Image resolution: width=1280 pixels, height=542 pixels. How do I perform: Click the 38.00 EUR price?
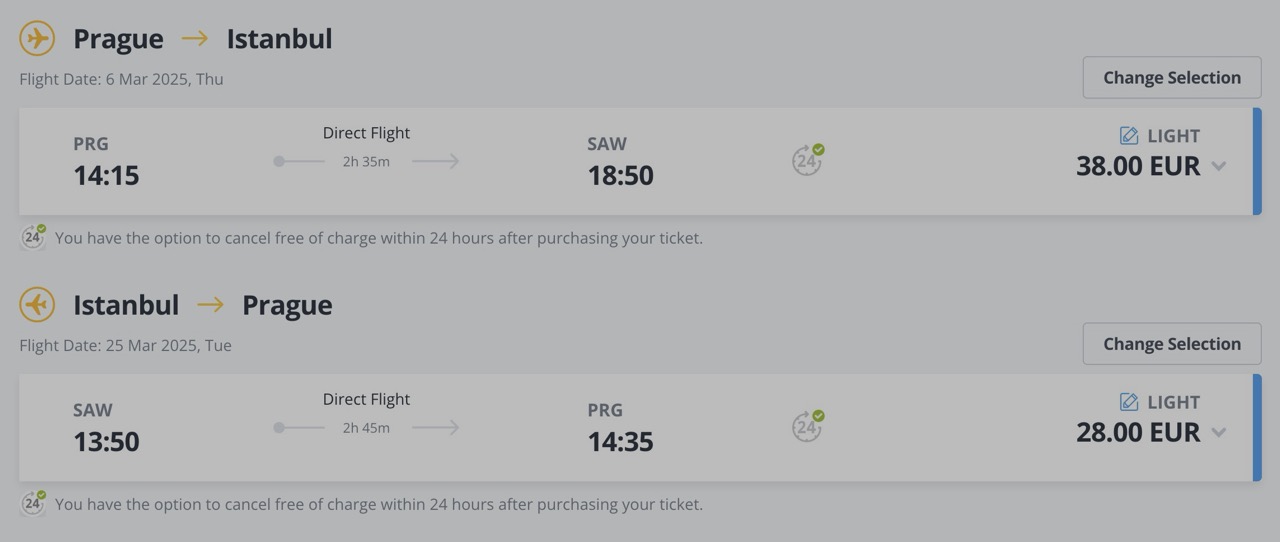pos(1138,166)
